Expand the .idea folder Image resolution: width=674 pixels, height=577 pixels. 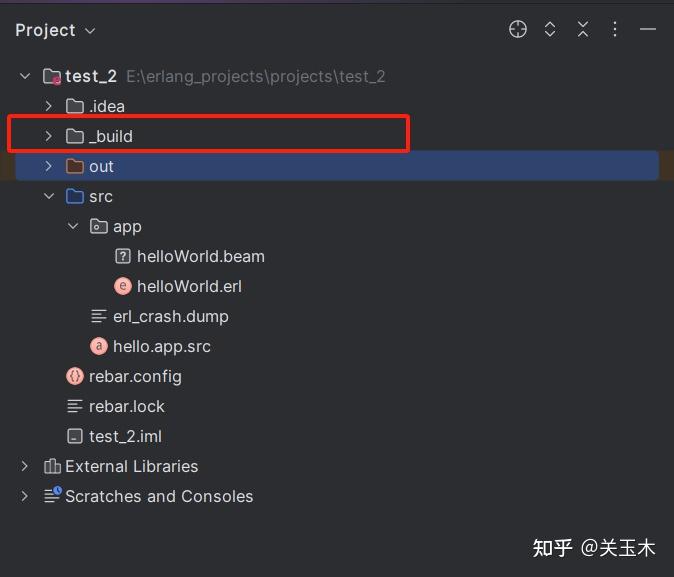[x=48, y=106]
